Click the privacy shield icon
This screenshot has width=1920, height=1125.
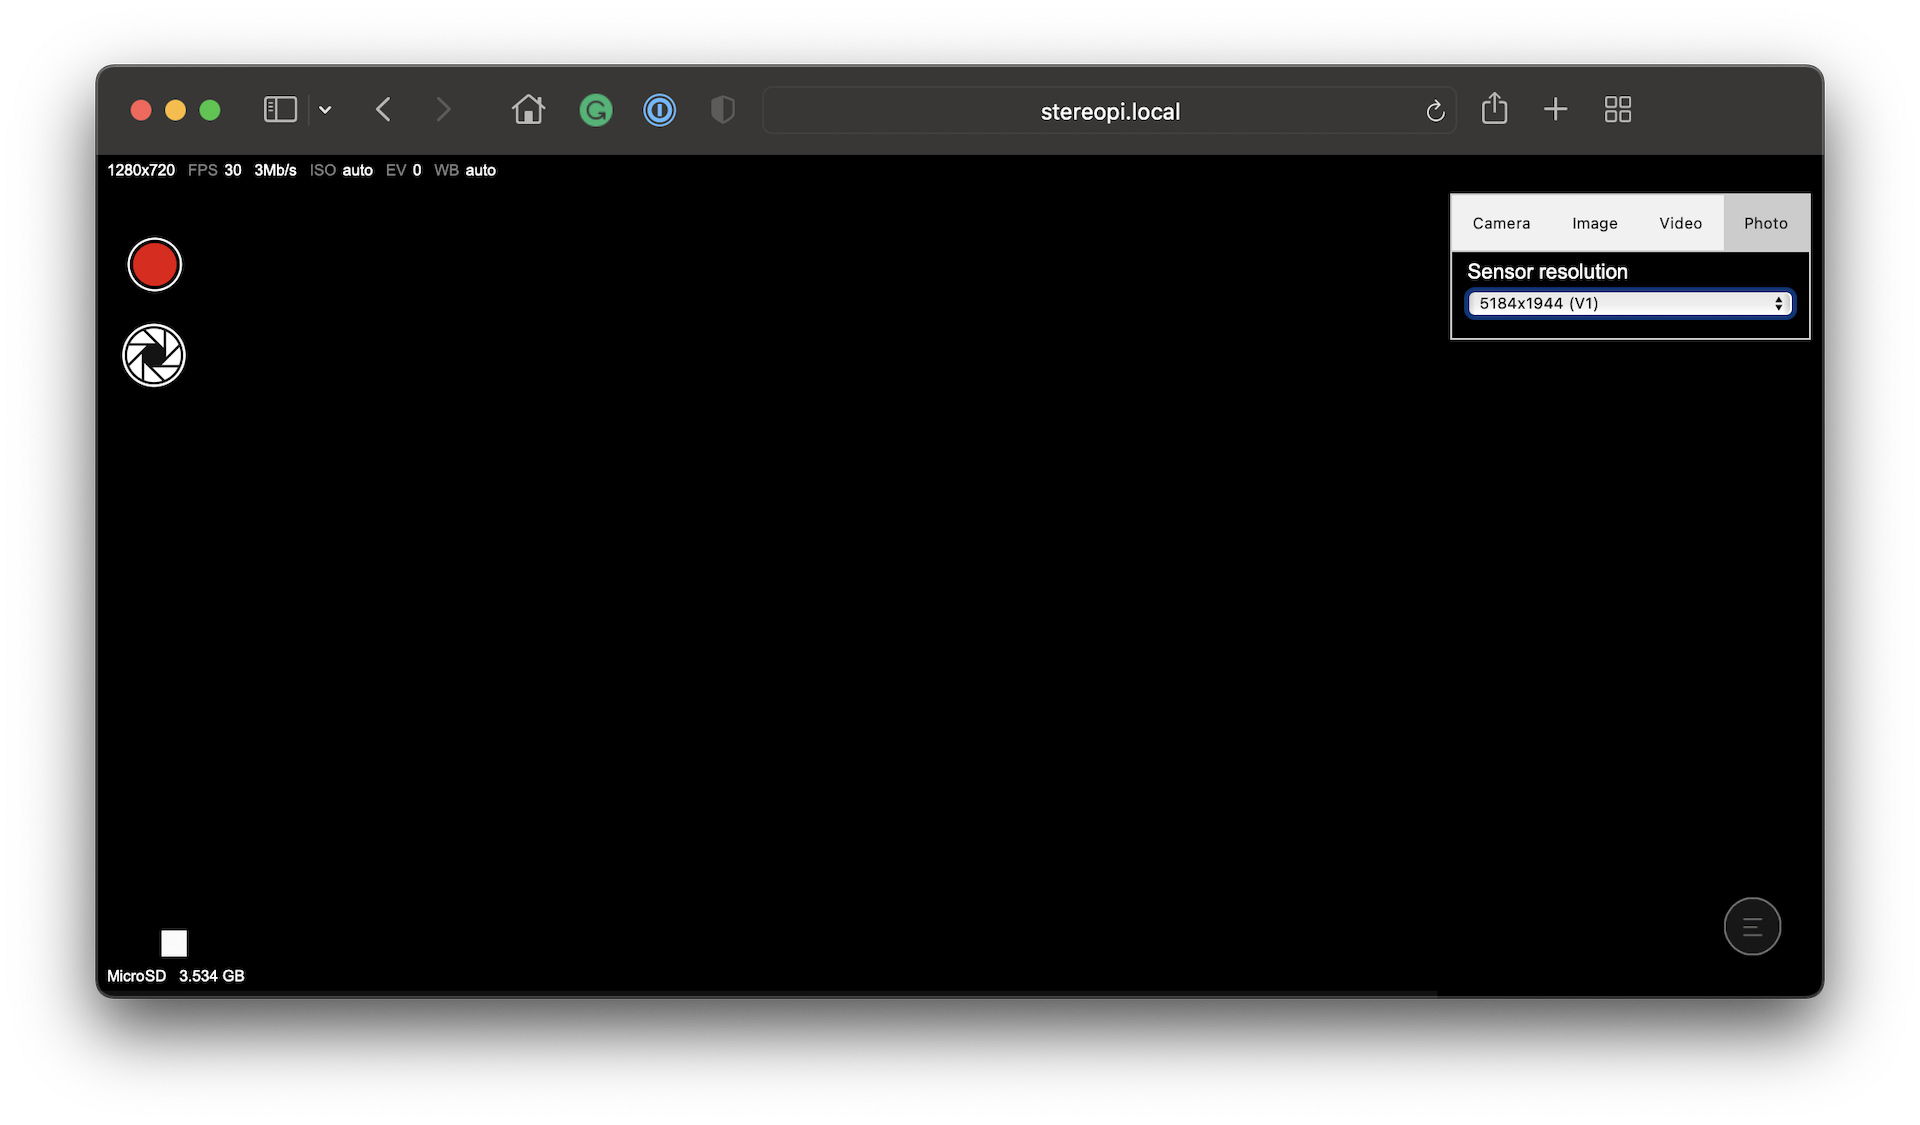tap(722, 110)
